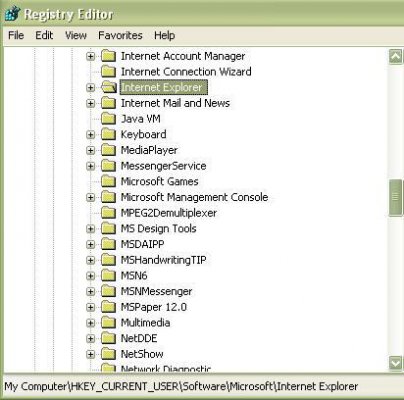Image resolution: width=404 pixels, height=400 pixels.
Task: Open the File menu
Action: pos(16,35)
